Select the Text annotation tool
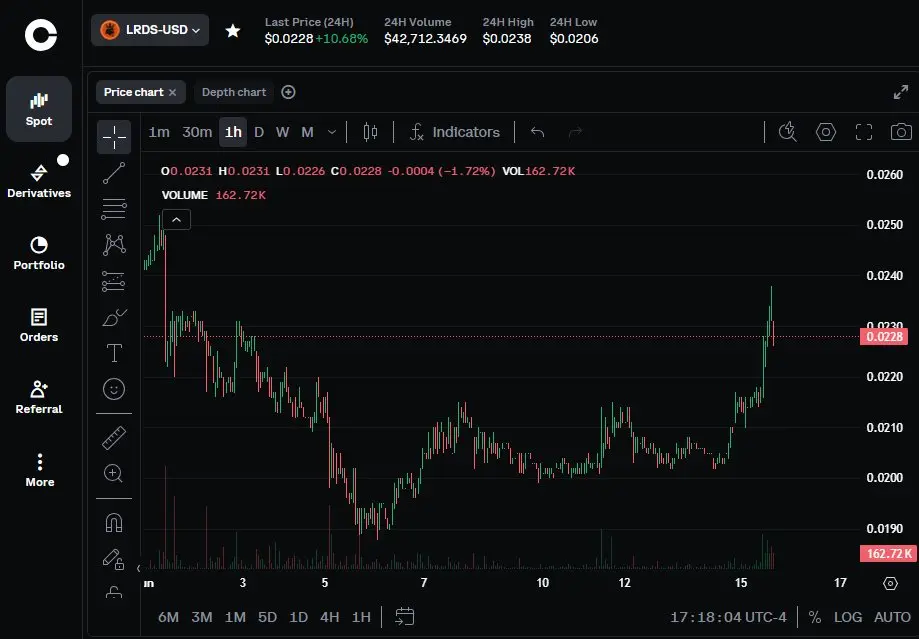This screenshot has height=639, width=919. click(114, 354)
